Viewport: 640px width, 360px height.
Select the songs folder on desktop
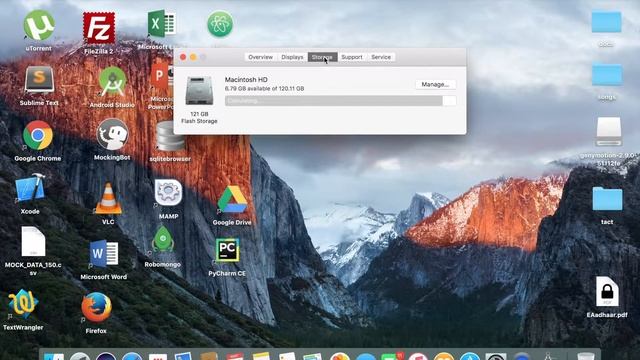pyautogui.click(x=607, y=75)
